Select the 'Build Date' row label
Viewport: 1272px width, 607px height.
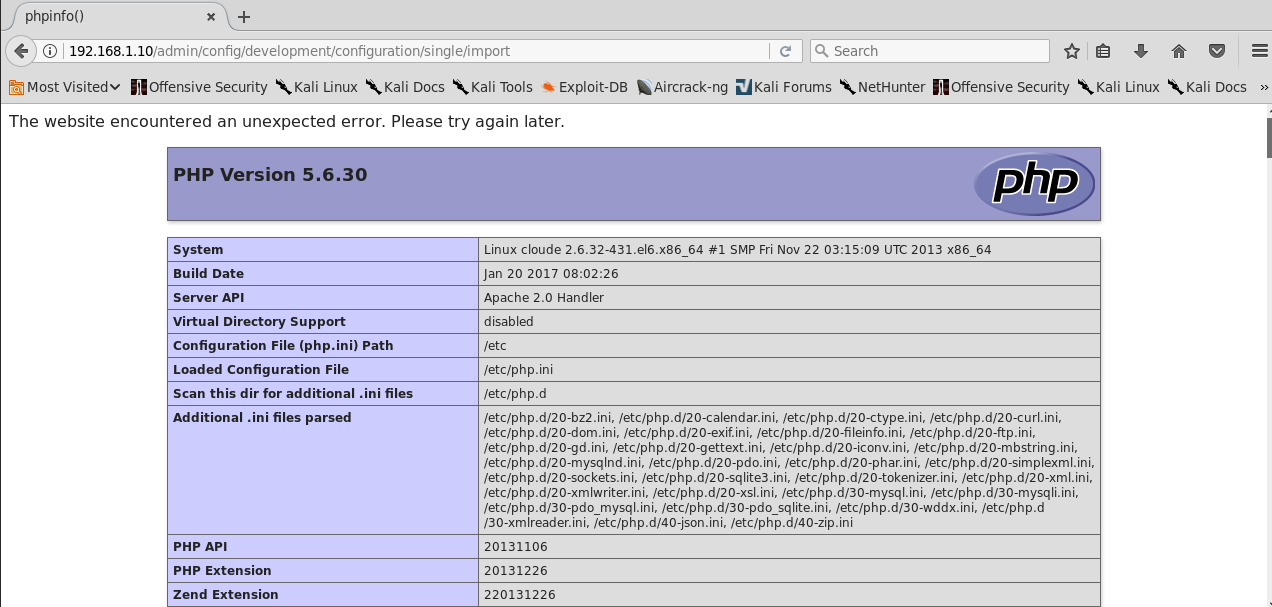pos(208,274)
